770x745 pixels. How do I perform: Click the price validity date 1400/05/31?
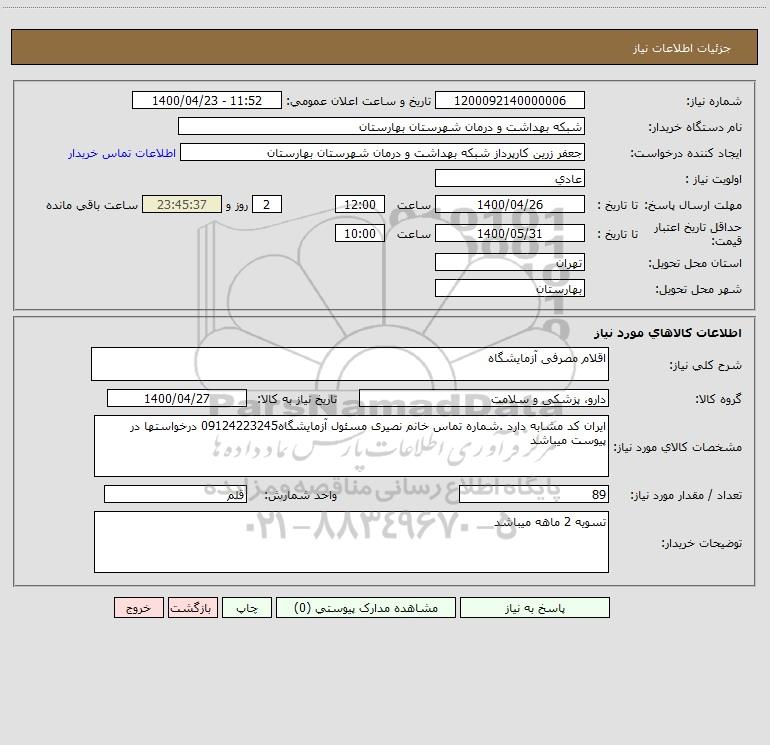pyautogui.click(x=510, y=233)
